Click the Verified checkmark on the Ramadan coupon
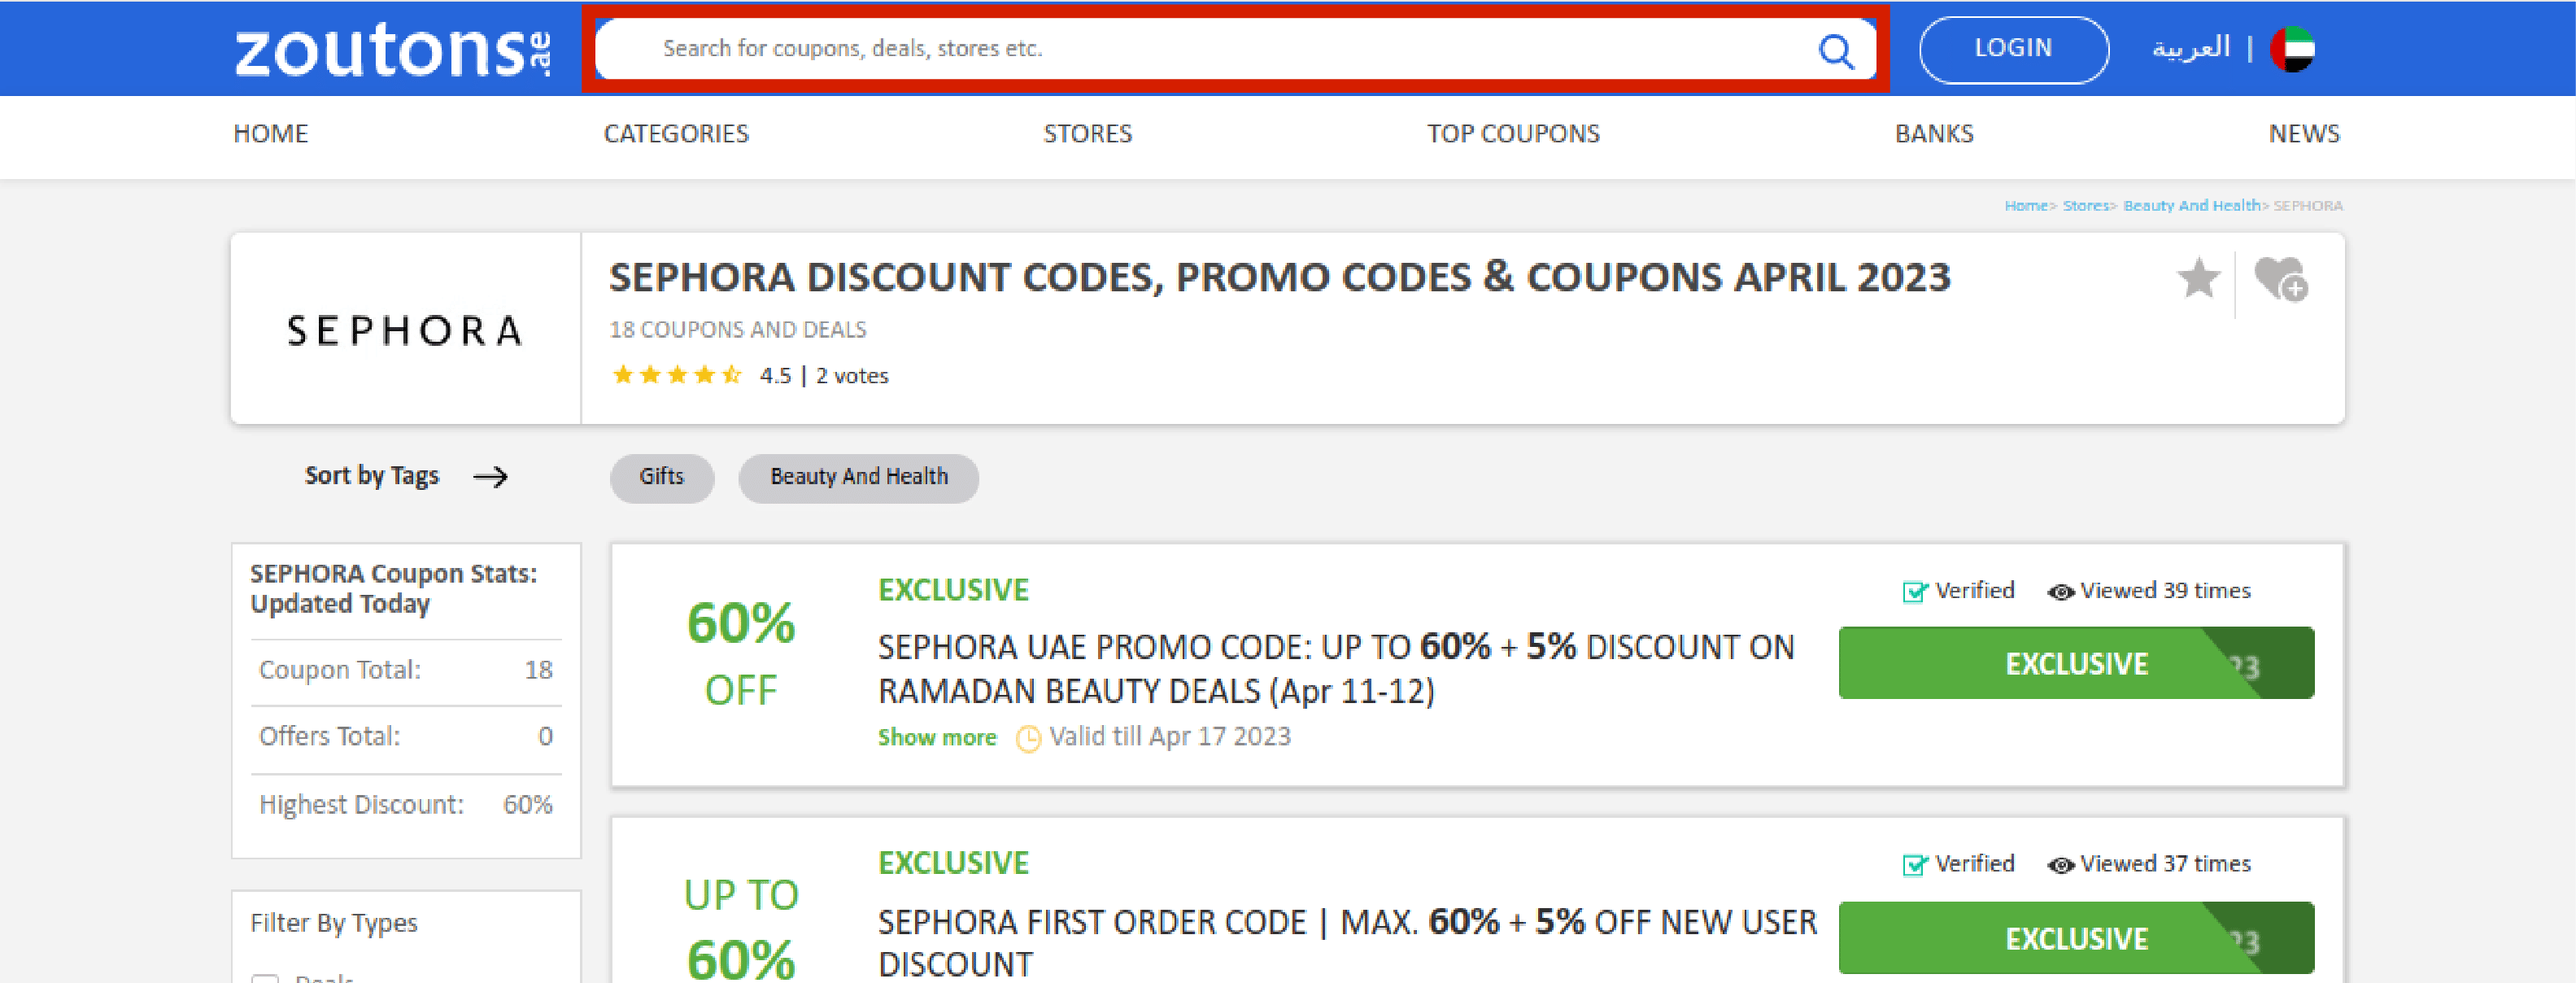2576x983 pixels. (1913, 591)
